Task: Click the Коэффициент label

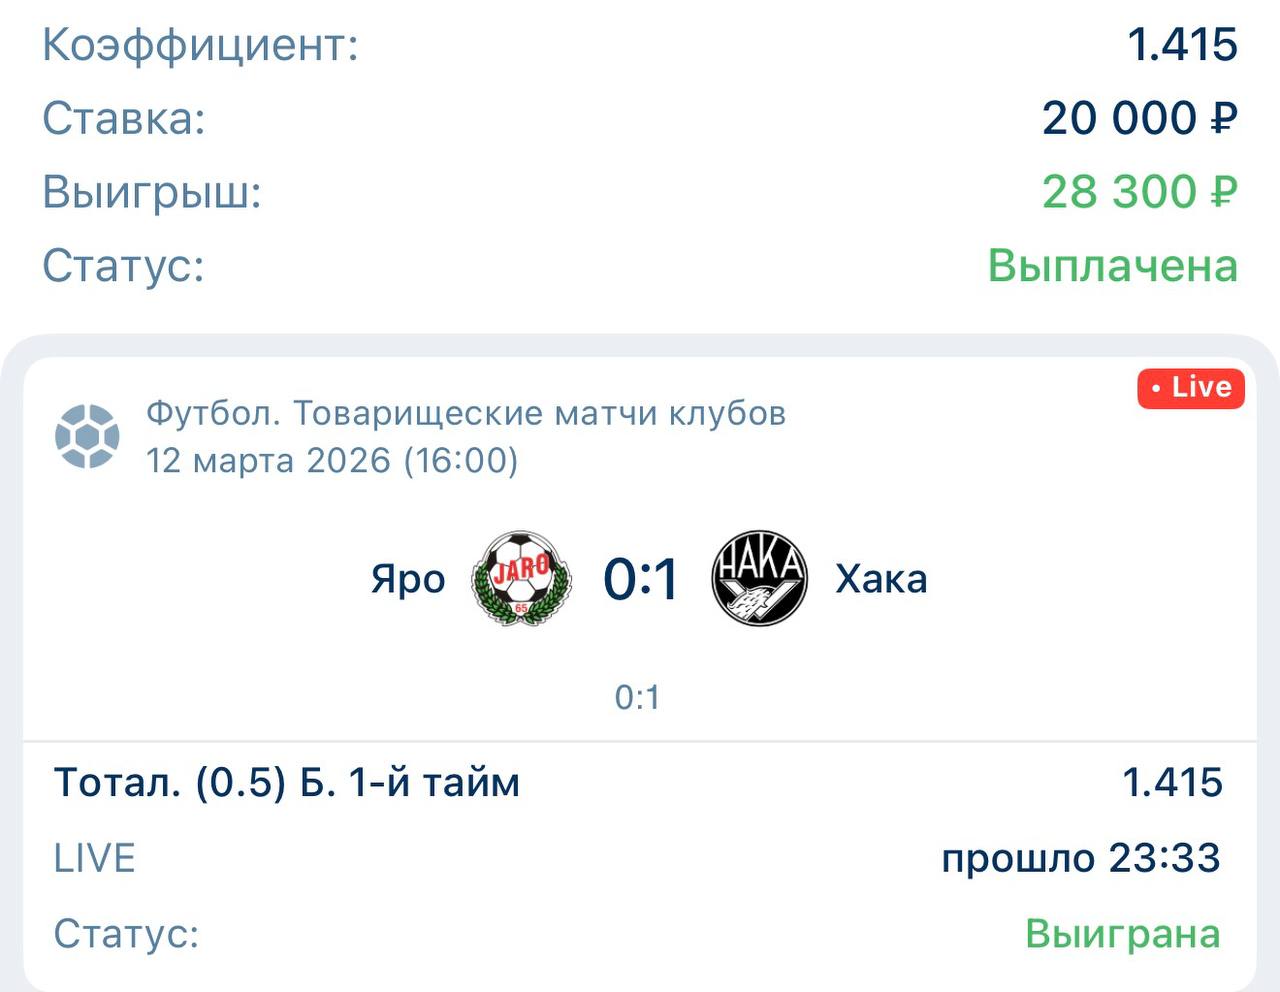Action: coord(200,45)
